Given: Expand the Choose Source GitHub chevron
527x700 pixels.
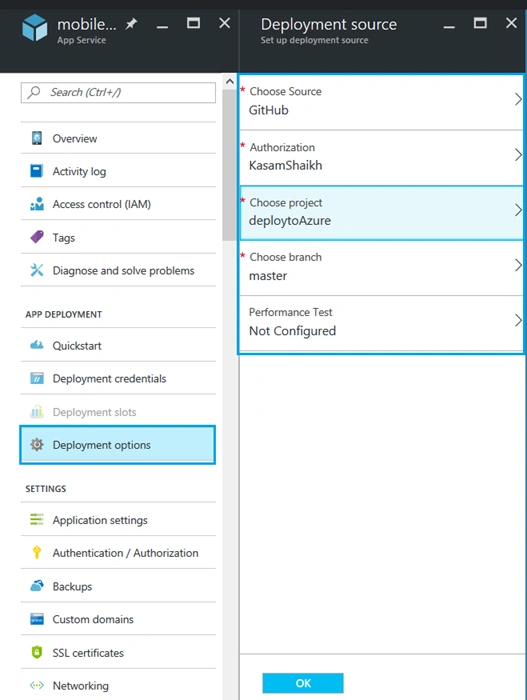Looking at the screenshot, I should coord(518,100).
